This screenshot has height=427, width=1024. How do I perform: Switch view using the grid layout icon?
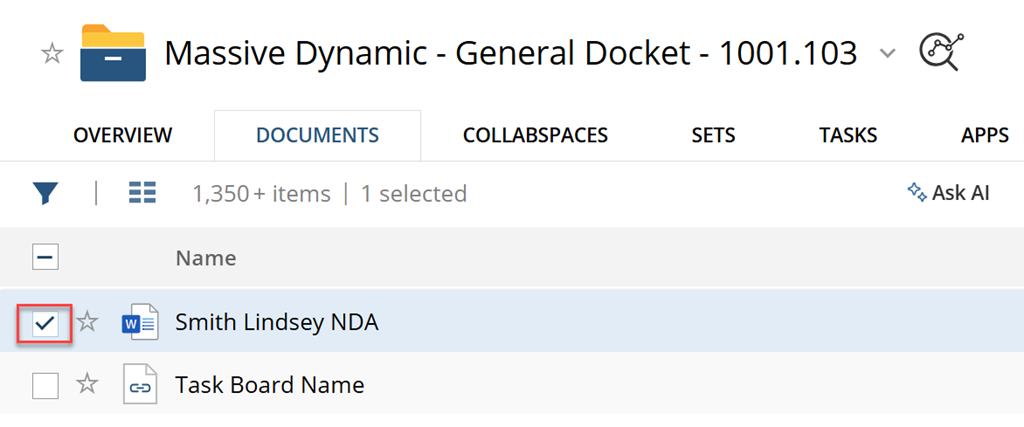click(142, 193)
